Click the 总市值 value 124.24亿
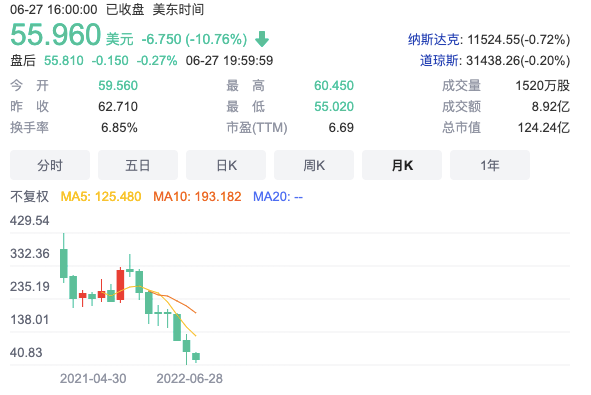Screen dimensions: 591x395 click(x=544, y=128)
